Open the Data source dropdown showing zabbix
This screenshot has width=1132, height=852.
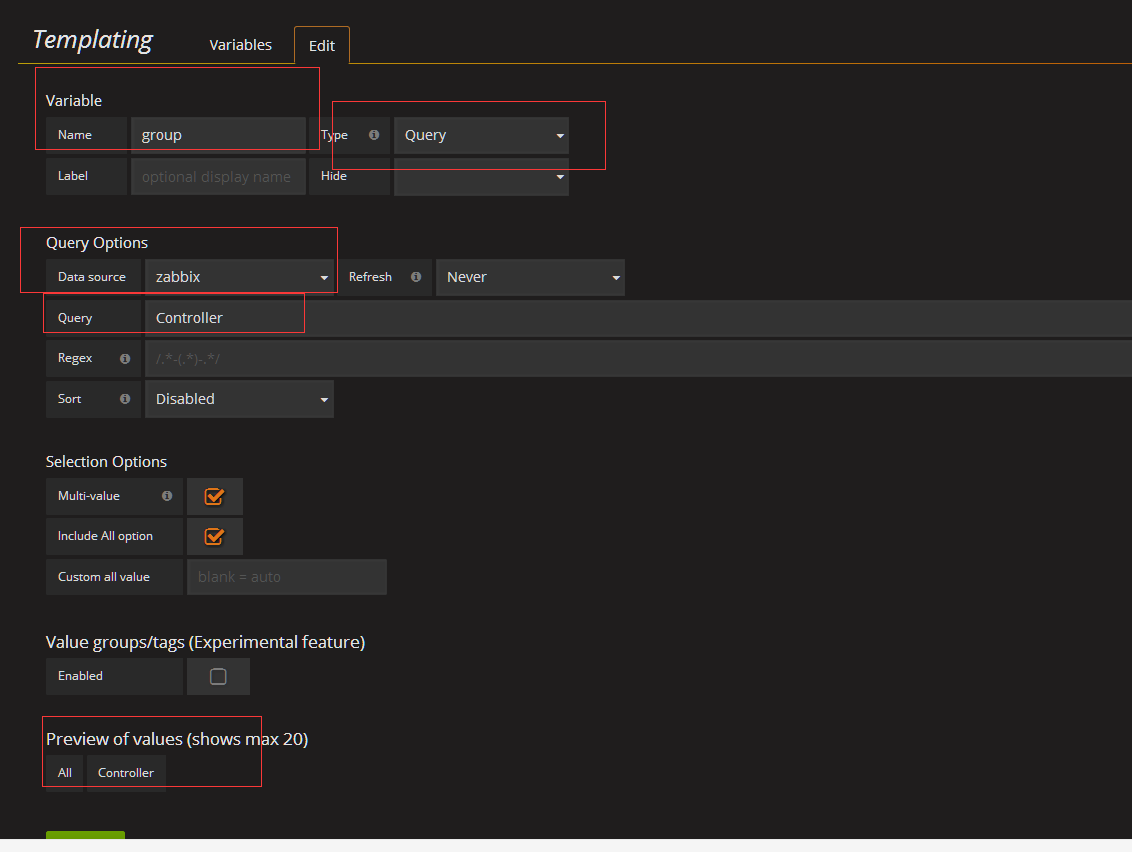point(239,277)
